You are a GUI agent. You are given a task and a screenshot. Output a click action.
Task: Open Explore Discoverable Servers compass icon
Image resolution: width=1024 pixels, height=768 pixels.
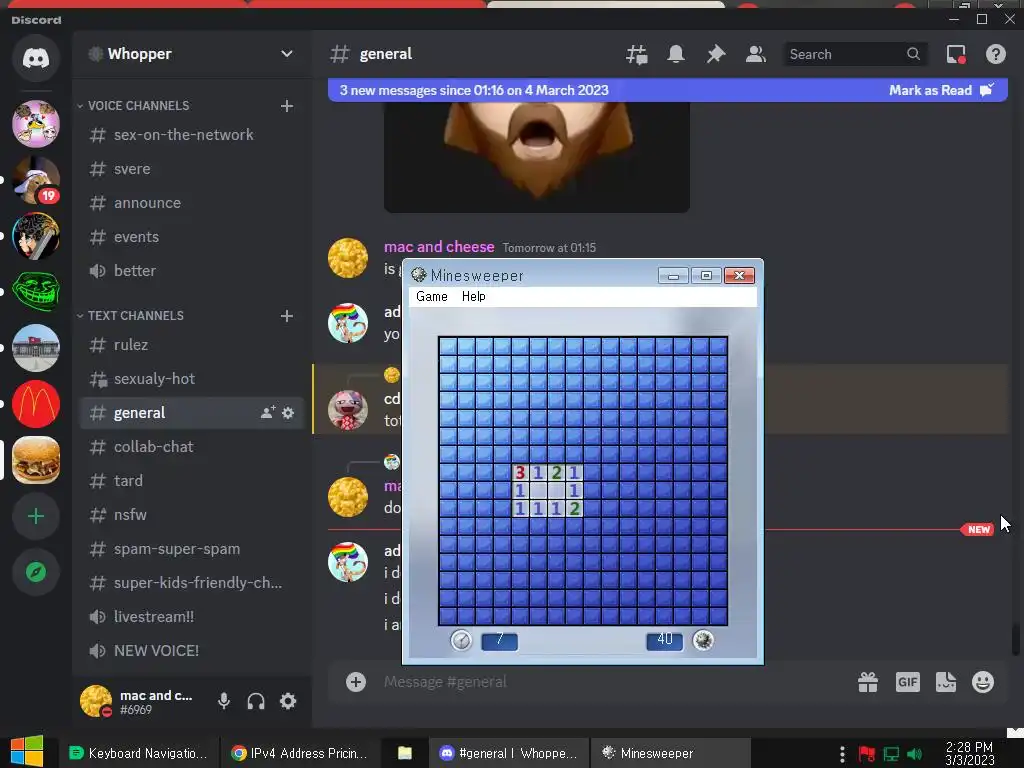(36, 573)
